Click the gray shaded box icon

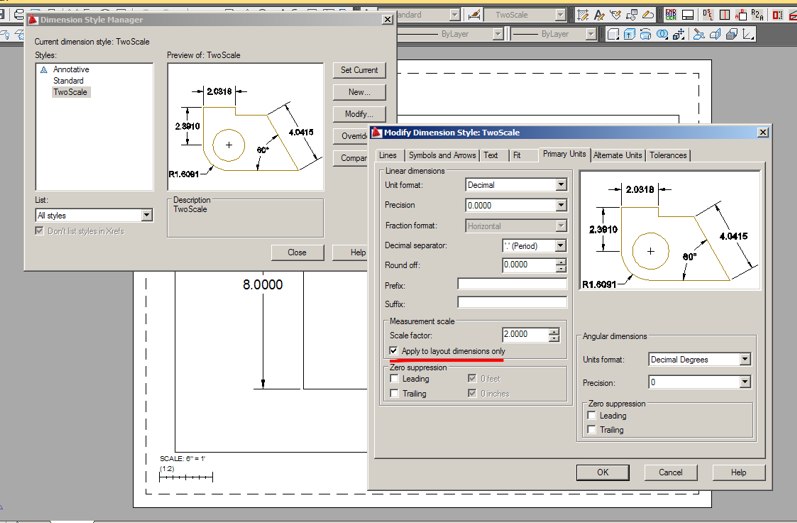click(731, 35)
